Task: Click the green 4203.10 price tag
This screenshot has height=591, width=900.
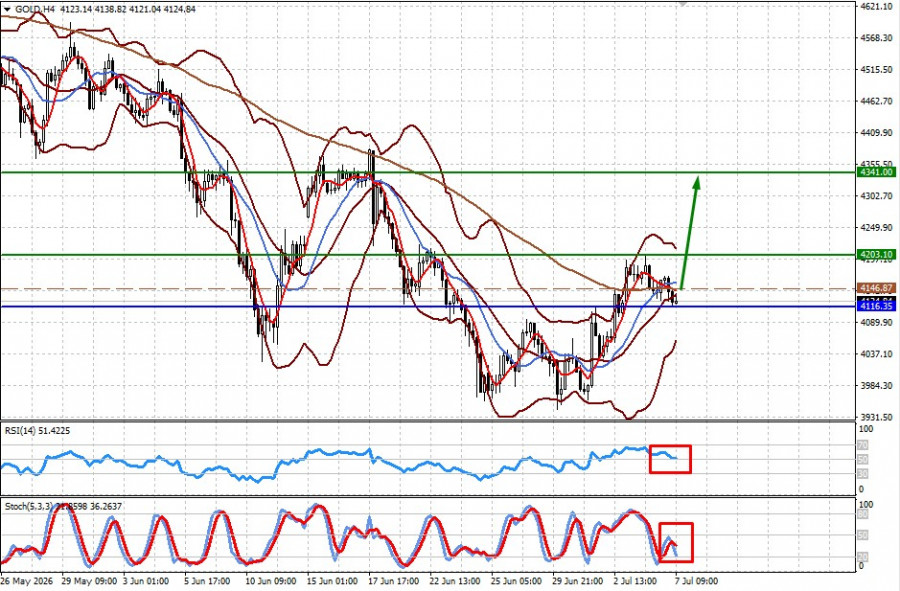Action: click(876, 255)
